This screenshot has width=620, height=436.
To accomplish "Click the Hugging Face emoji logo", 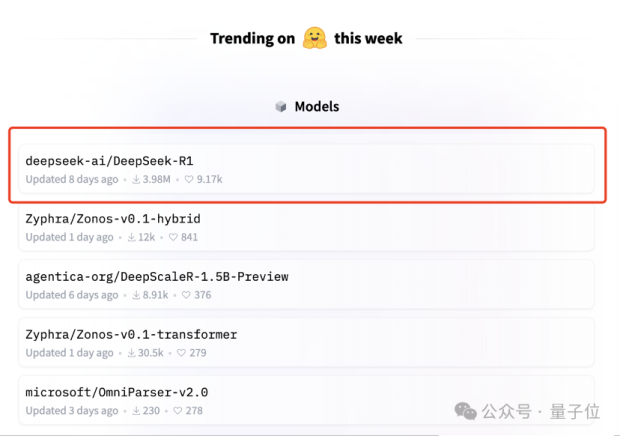I will tap(317, 37).
